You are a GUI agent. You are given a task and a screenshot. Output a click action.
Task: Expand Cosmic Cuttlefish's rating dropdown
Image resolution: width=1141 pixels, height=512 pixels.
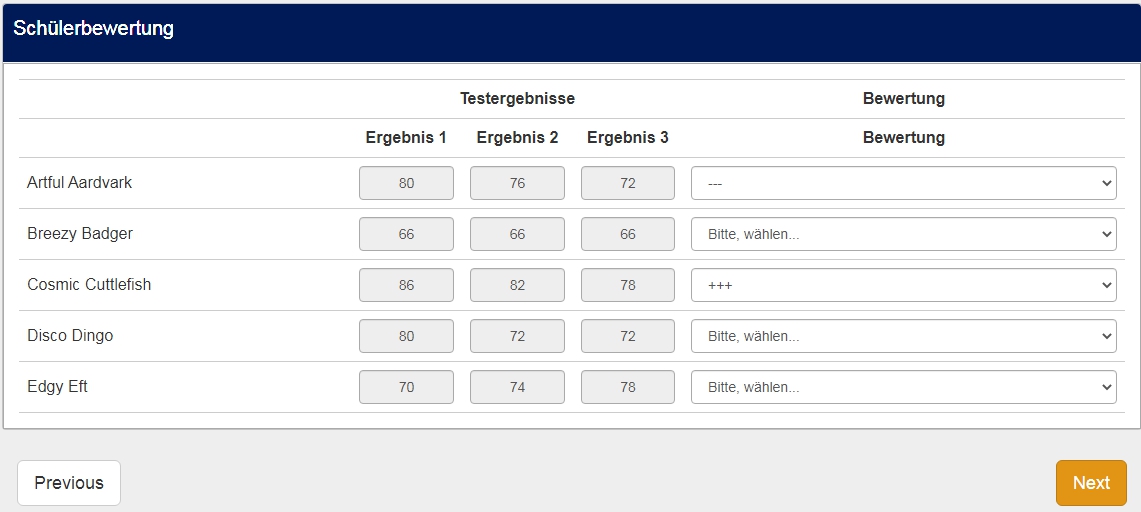tap(903, 285)
